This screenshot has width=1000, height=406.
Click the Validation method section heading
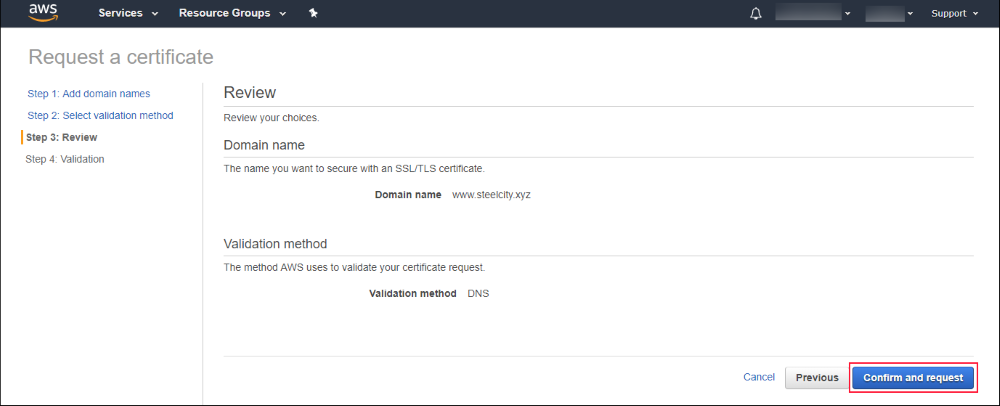[x=275, y=243]
